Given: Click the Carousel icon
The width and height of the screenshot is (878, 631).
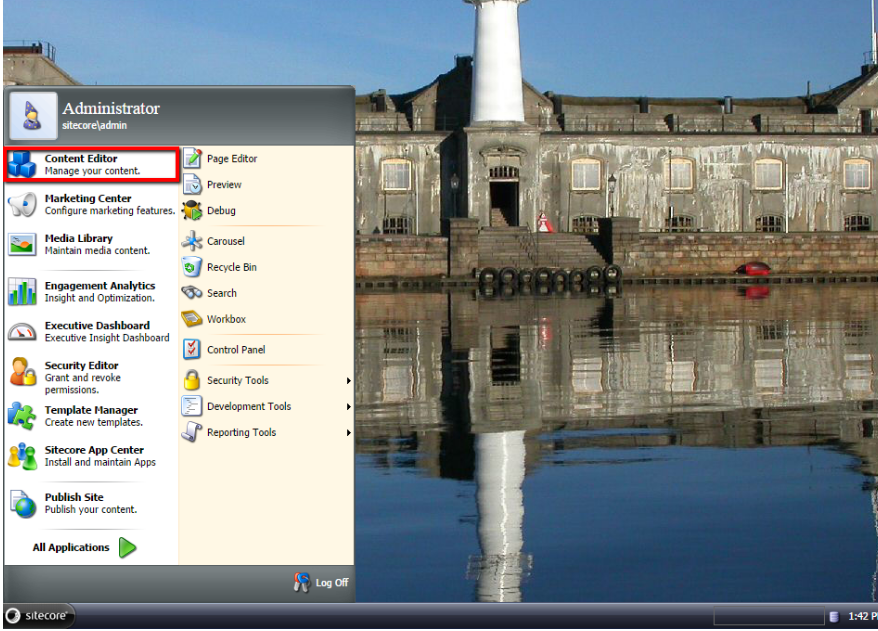Looking at the screenshot, I should click(x=192, y=241).
